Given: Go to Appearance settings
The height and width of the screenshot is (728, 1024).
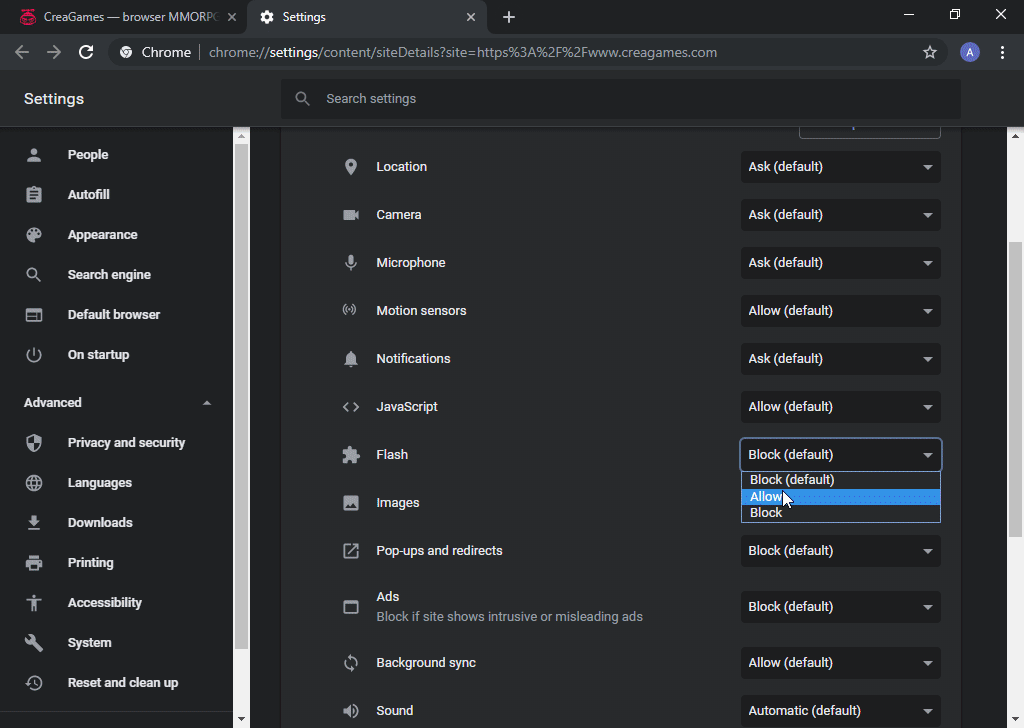Looking at the screenshot, I should 102,235.
